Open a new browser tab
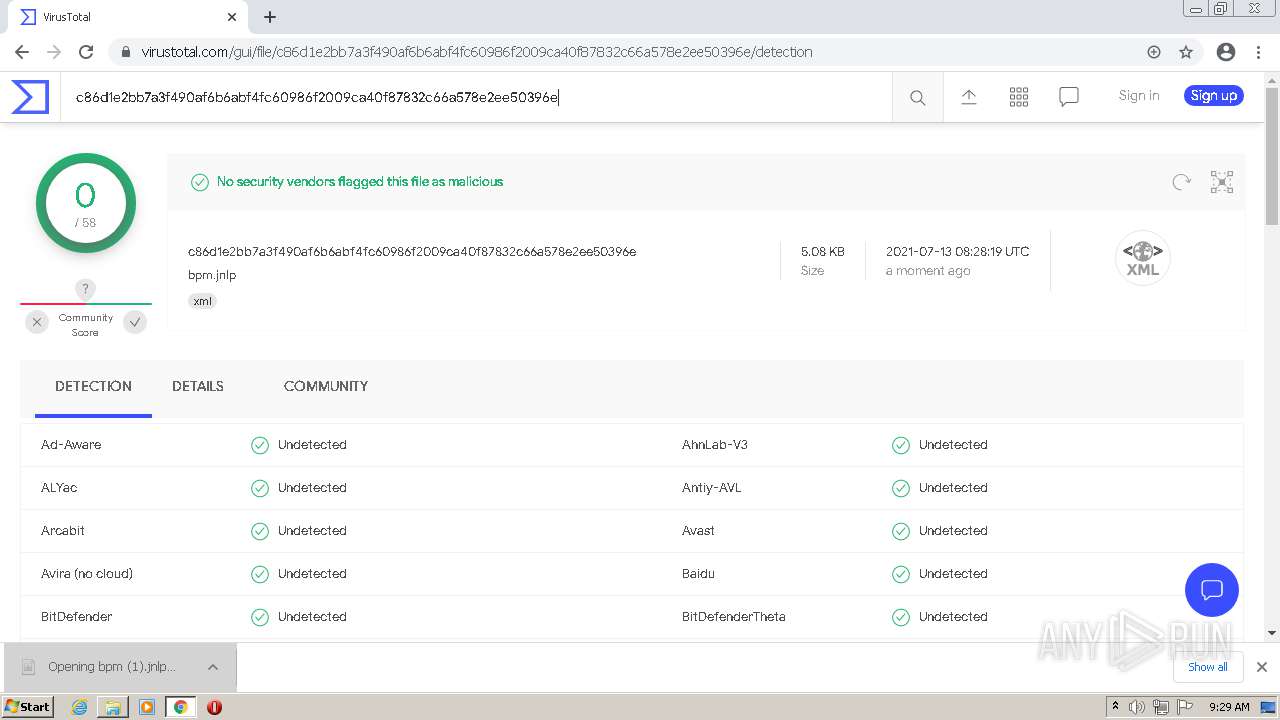 [270, 17]
